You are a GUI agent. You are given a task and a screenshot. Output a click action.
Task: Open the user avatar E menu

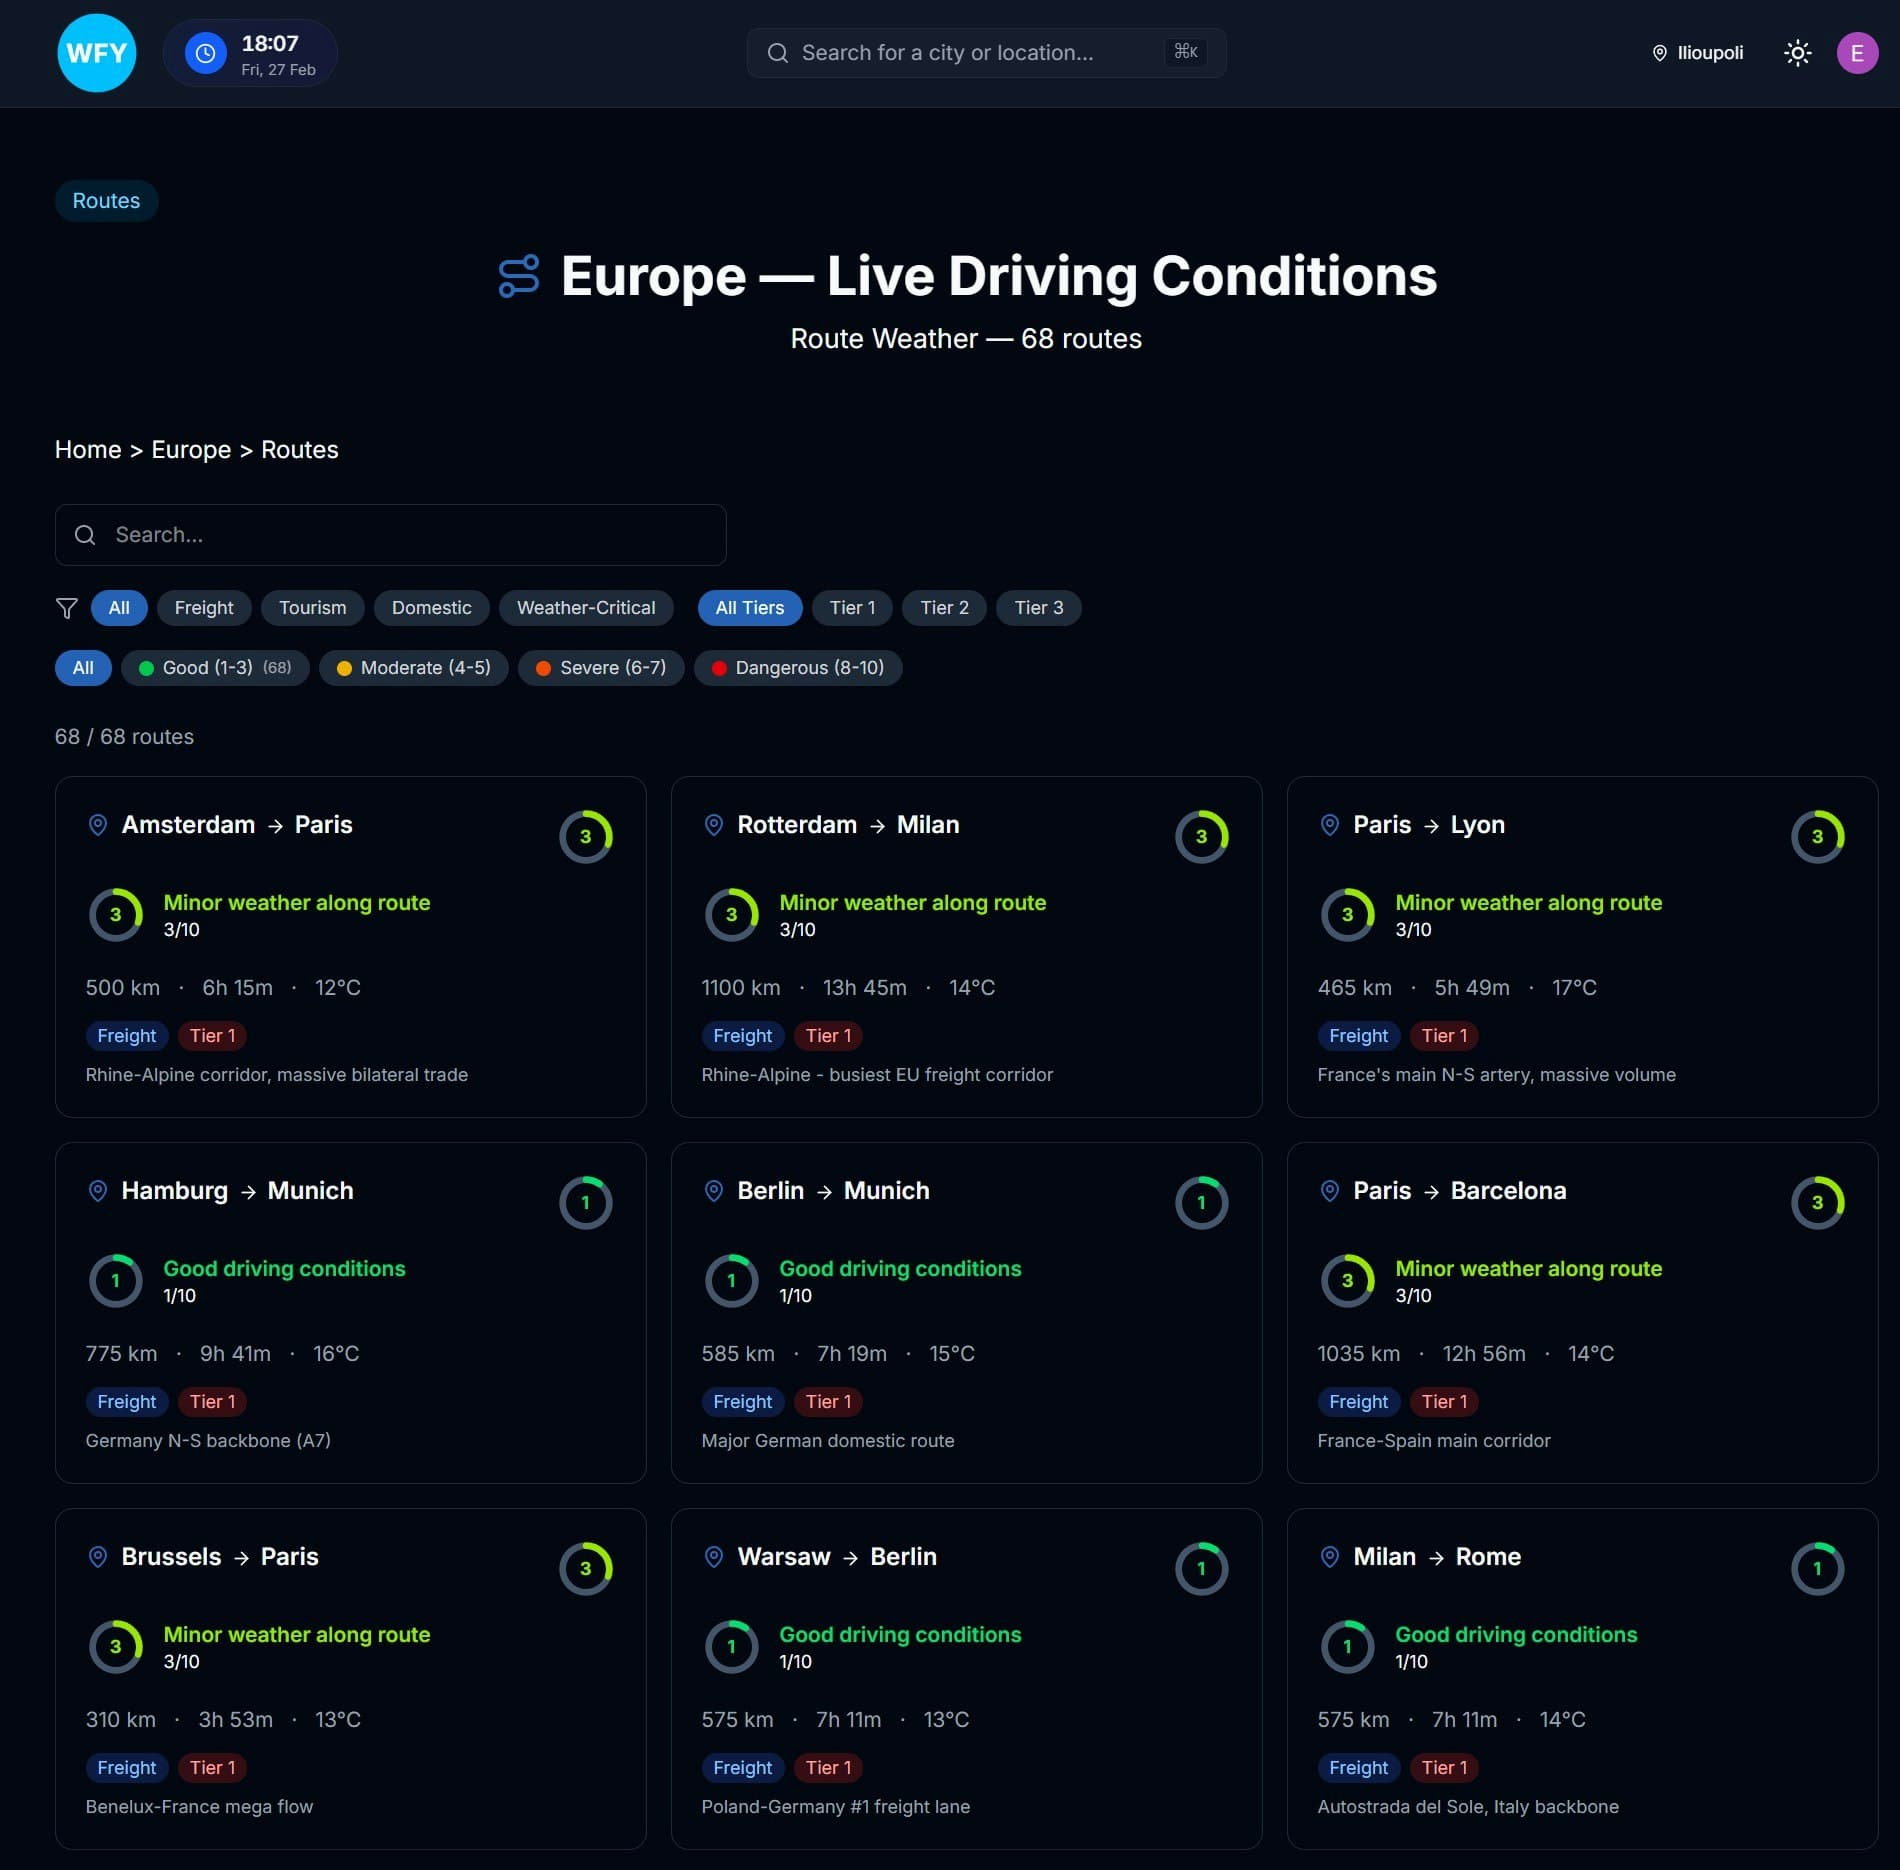point(1856,53)
